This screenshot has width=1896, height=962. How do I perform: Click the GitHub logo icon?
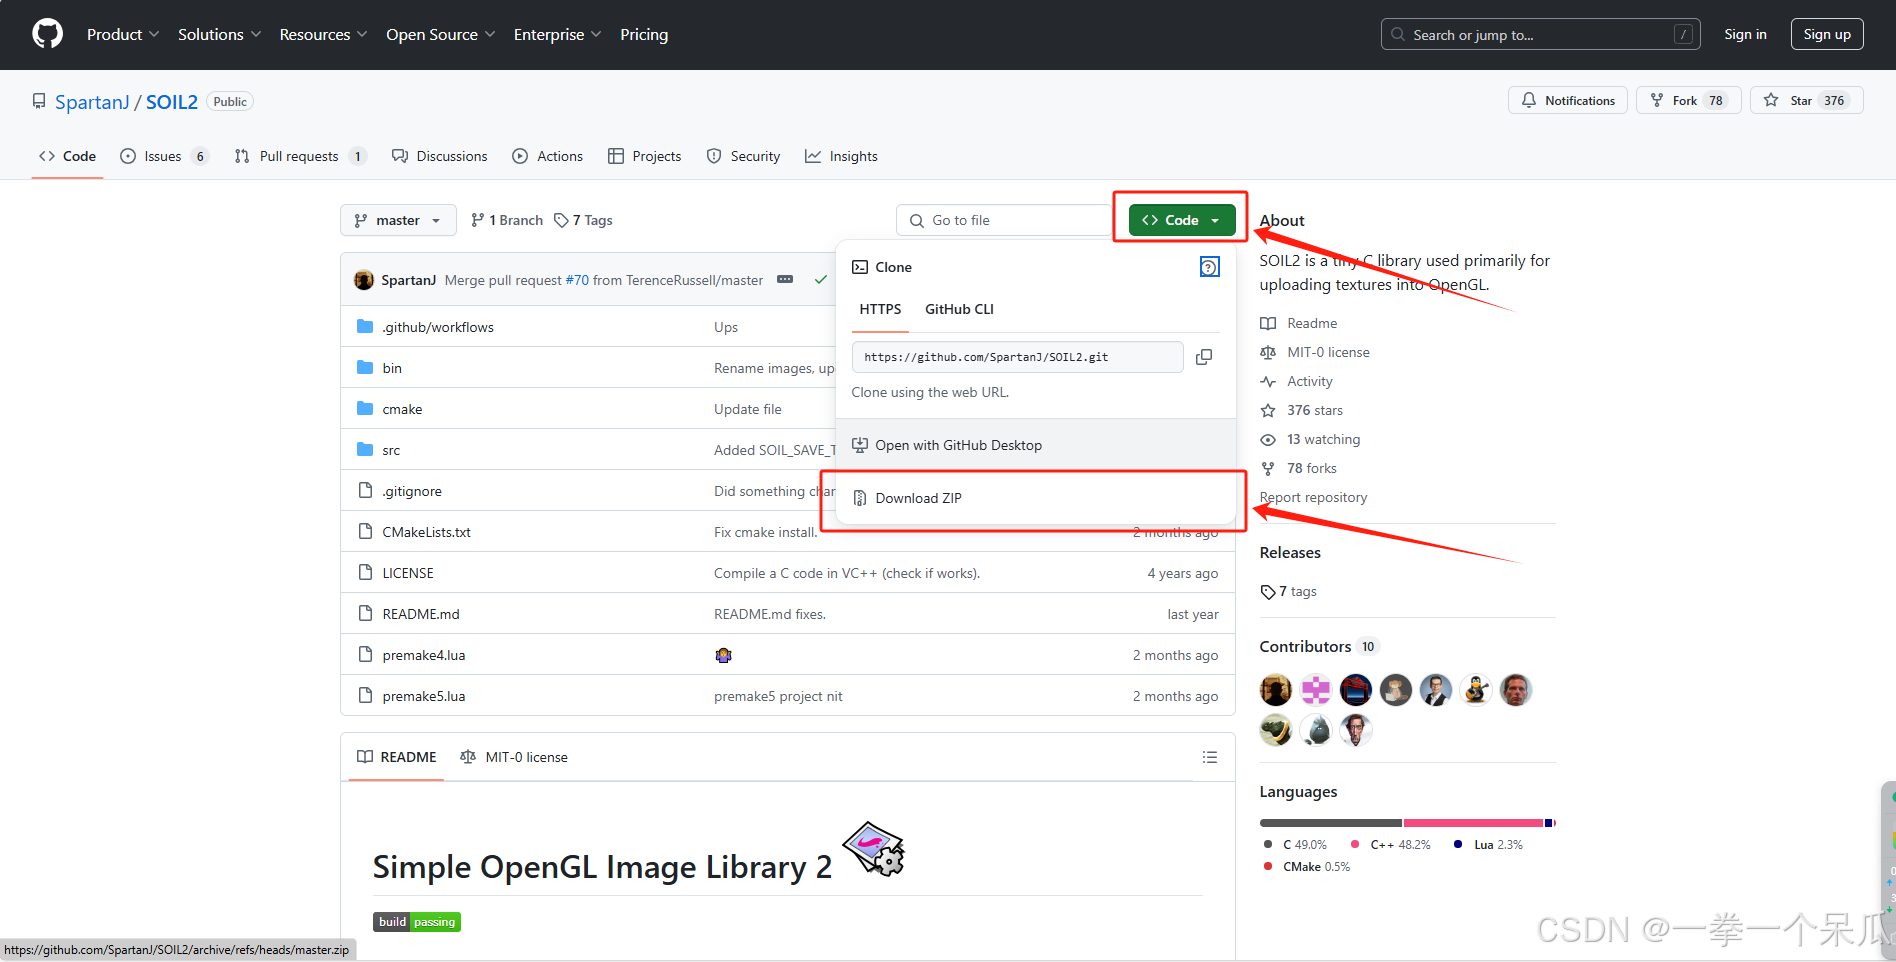[47, 33]
